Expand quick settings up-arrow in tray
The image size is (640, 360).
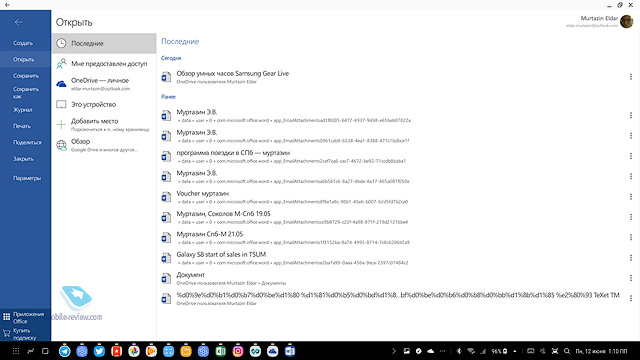tap(515, 351)
